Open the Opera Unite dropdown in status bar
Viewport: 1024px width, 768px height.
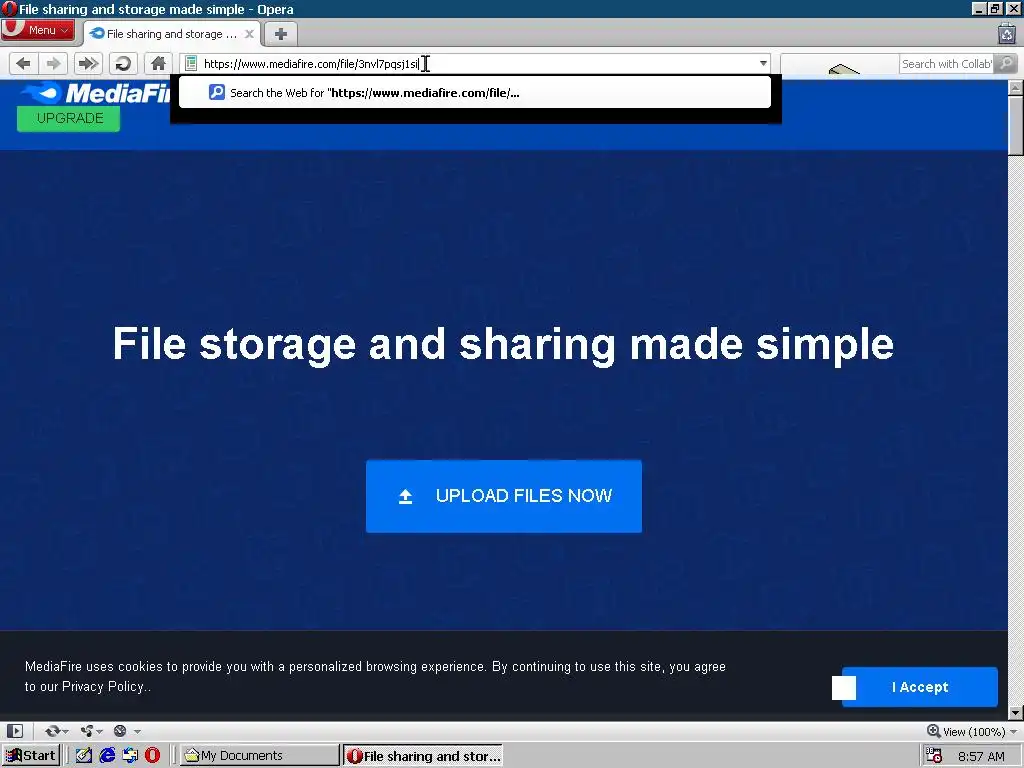click(91, 731)
